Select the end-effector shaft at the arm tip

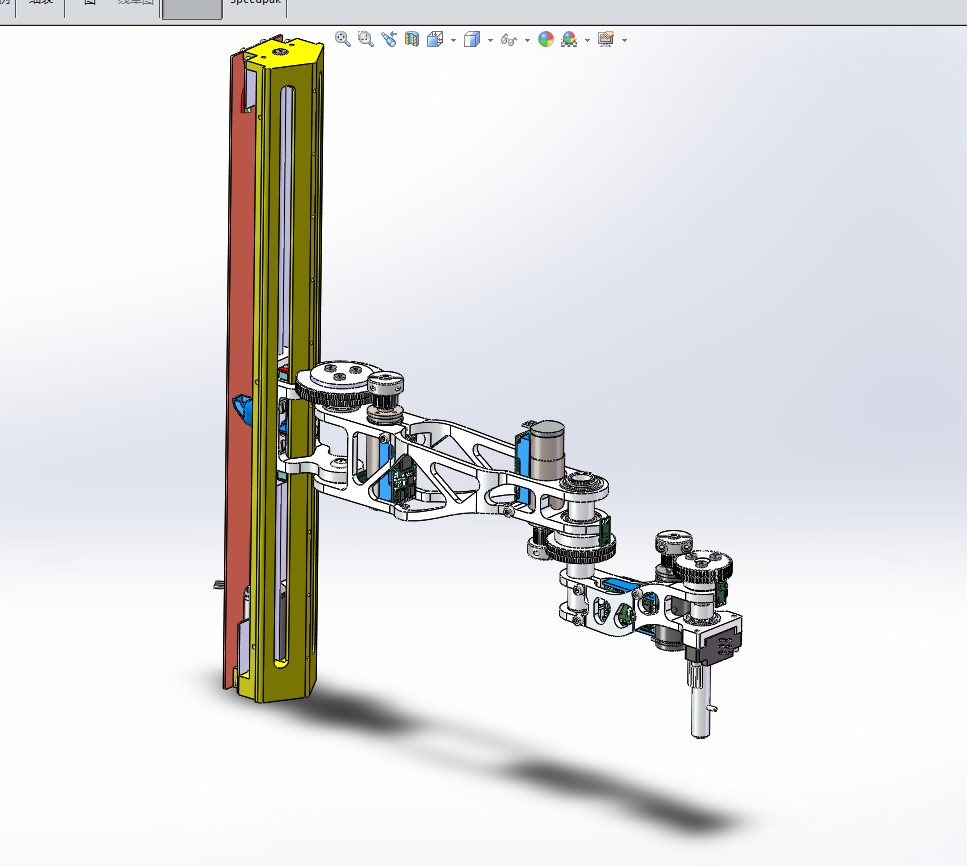700,700
